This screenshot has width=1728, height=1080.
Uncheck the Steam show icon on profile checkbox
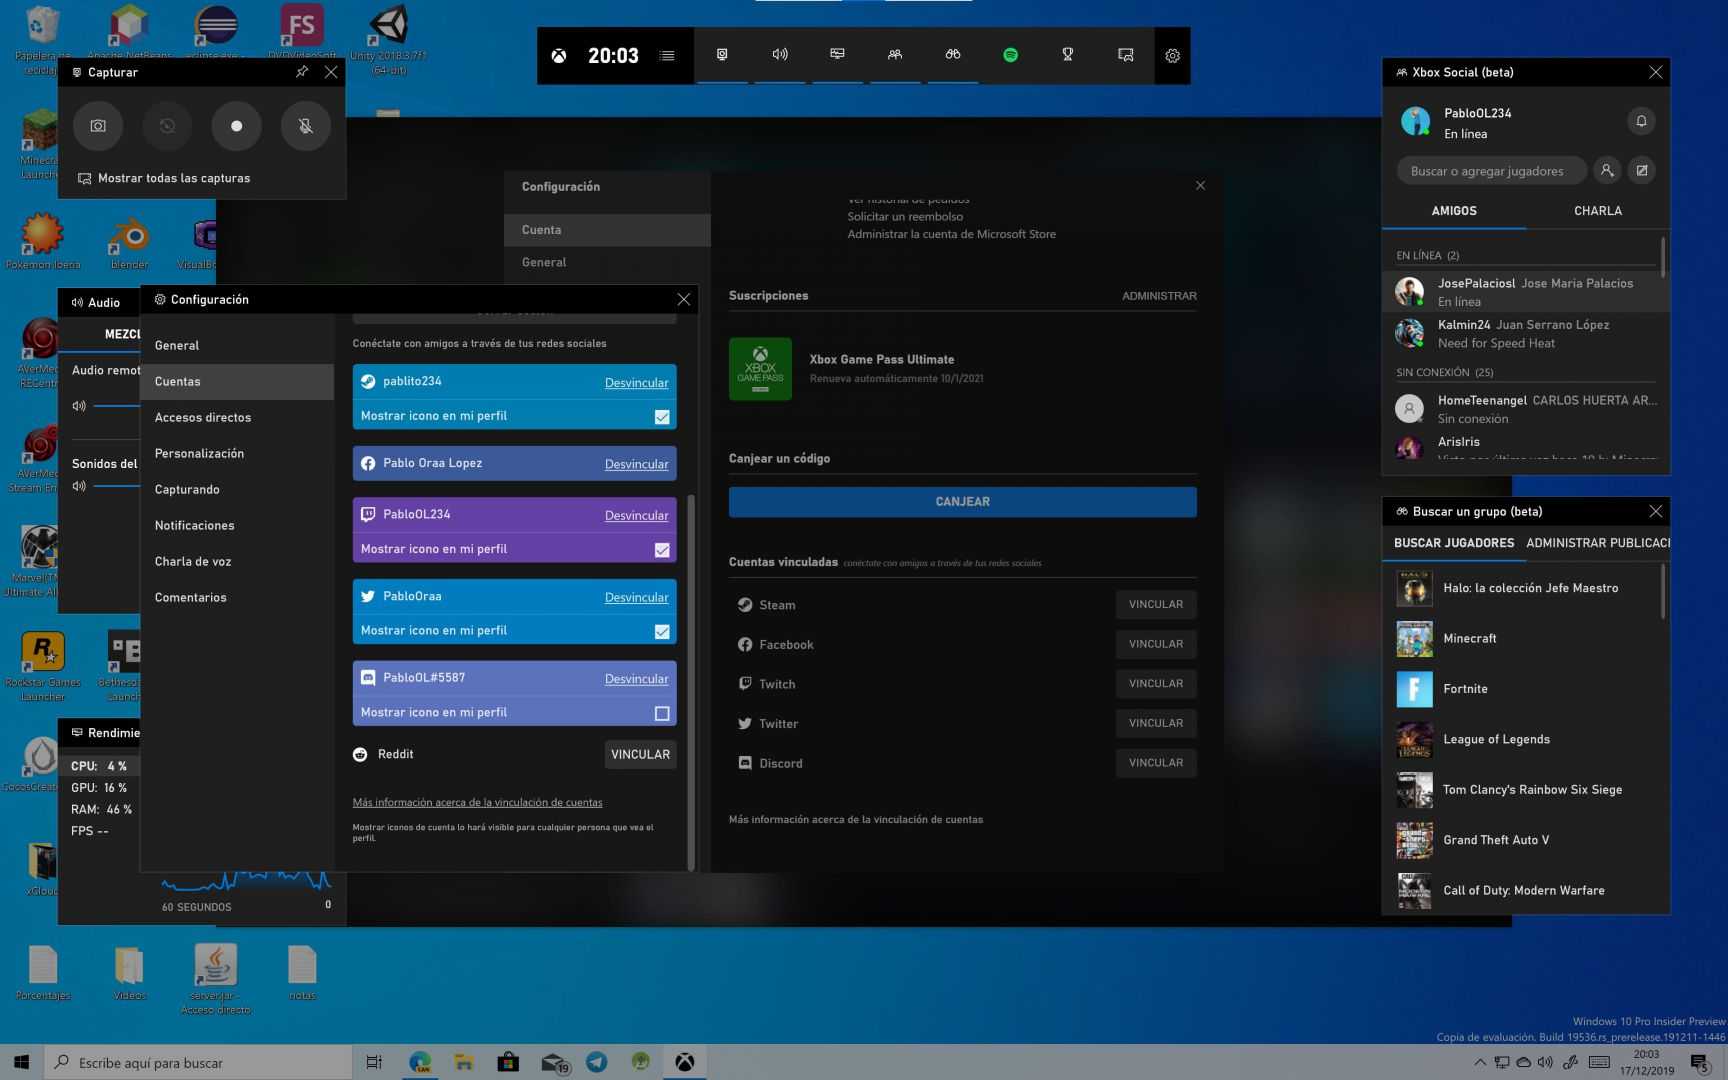coord(662,417)
